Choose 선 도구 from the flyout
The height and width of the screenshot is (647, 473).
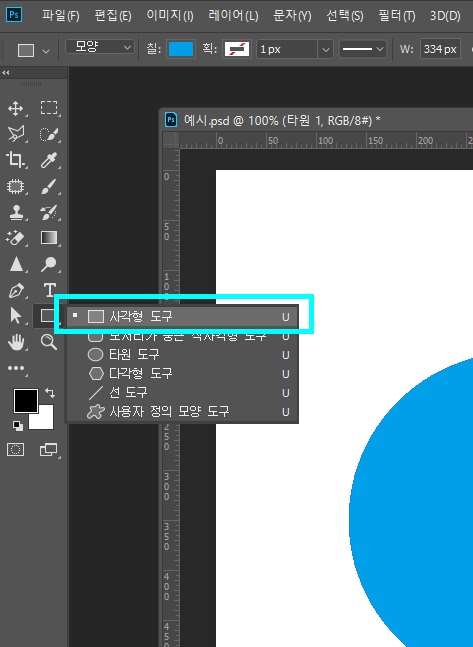pyautogui.click(x=182, y=392)
